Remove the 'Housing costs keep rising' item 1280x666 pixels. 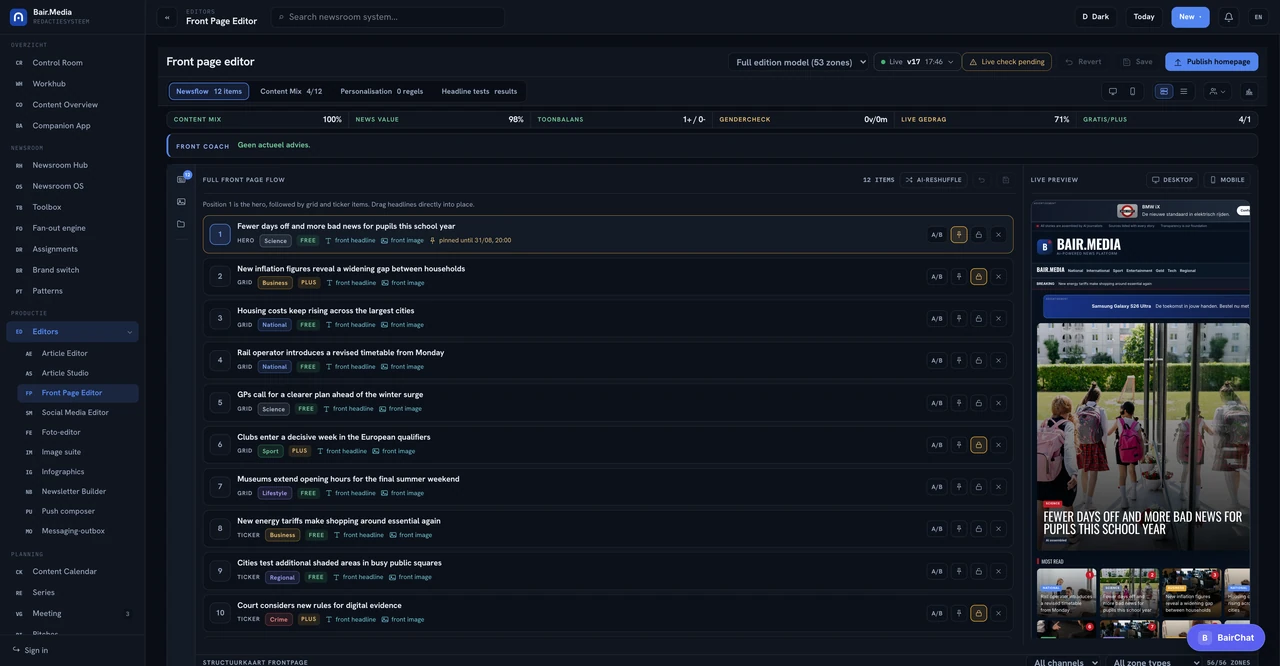tap(998, 319)
